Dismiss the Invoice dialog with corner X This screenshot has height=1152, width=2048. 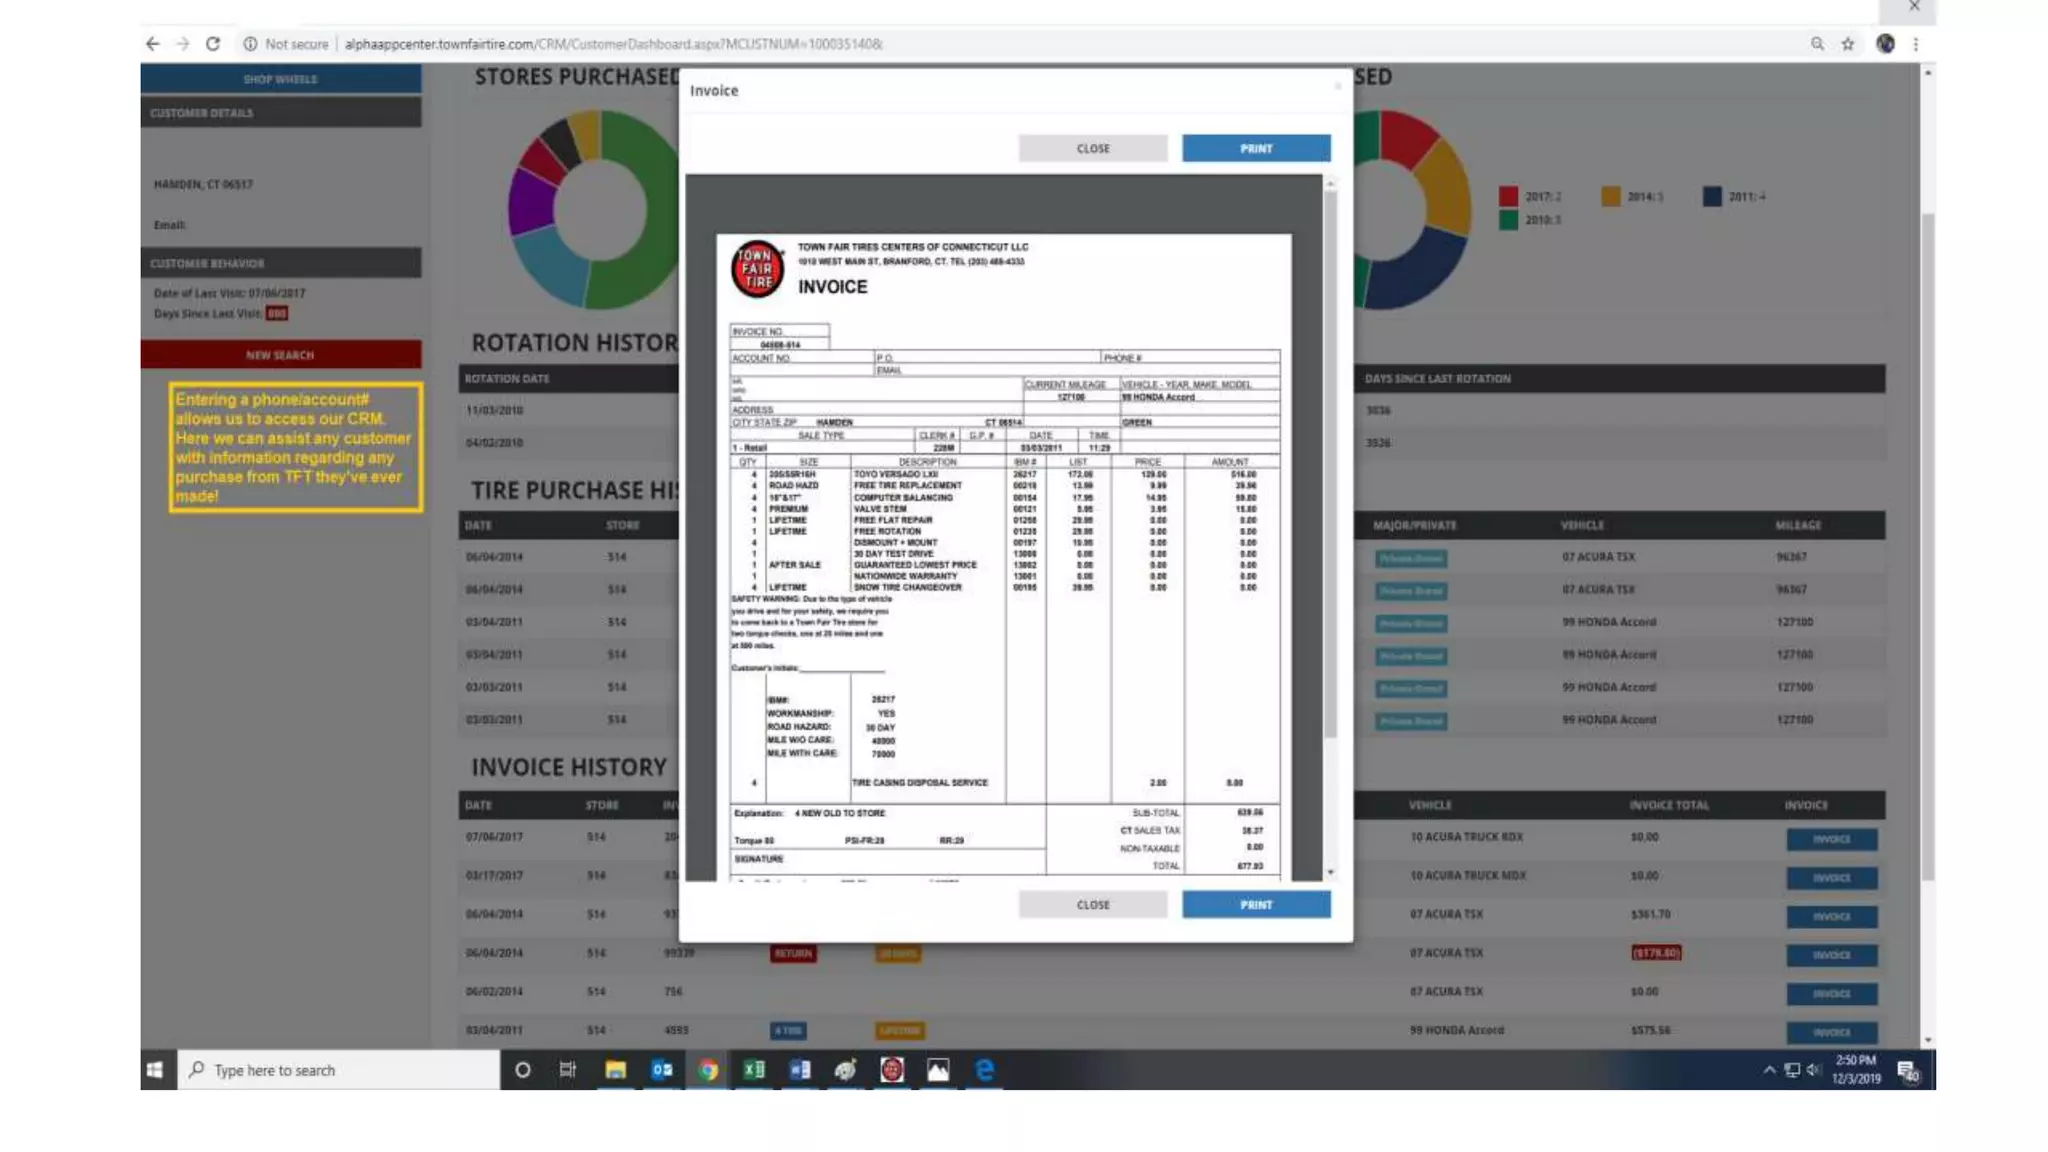coord(1338,86)
